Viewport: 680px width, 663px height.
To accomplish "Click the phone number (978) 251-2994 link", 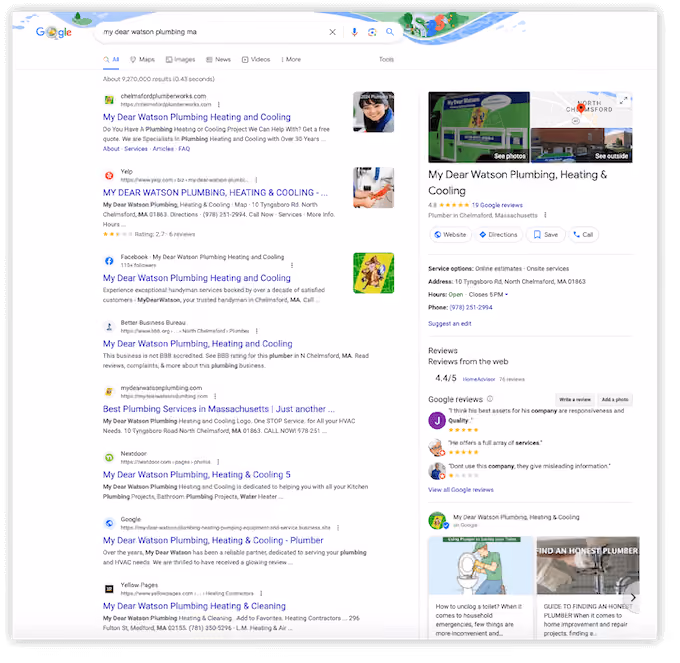I will click(x=471, y=307).
